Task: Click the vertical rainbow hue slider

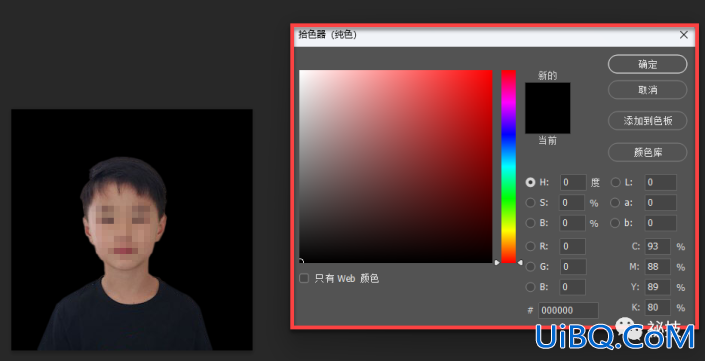Action: (x=509, y=166)
